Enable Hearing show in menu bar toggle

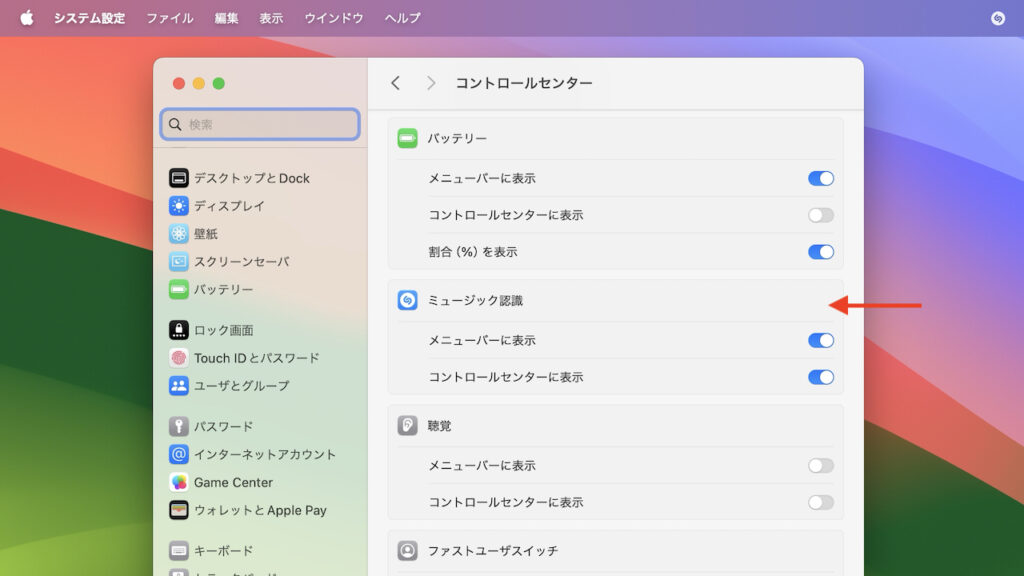(x=820, y=465)
